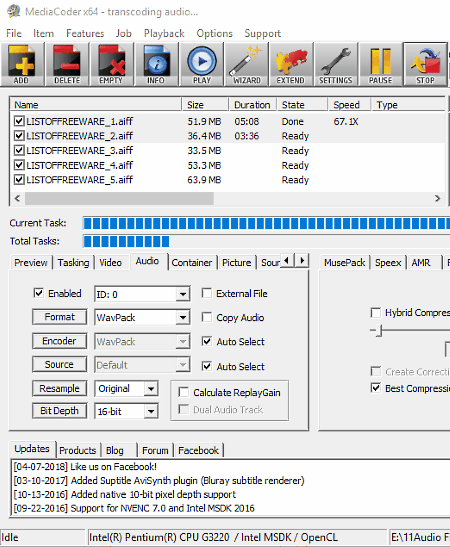
Task: Sort list by Duration column header
Action: [253, 105]
